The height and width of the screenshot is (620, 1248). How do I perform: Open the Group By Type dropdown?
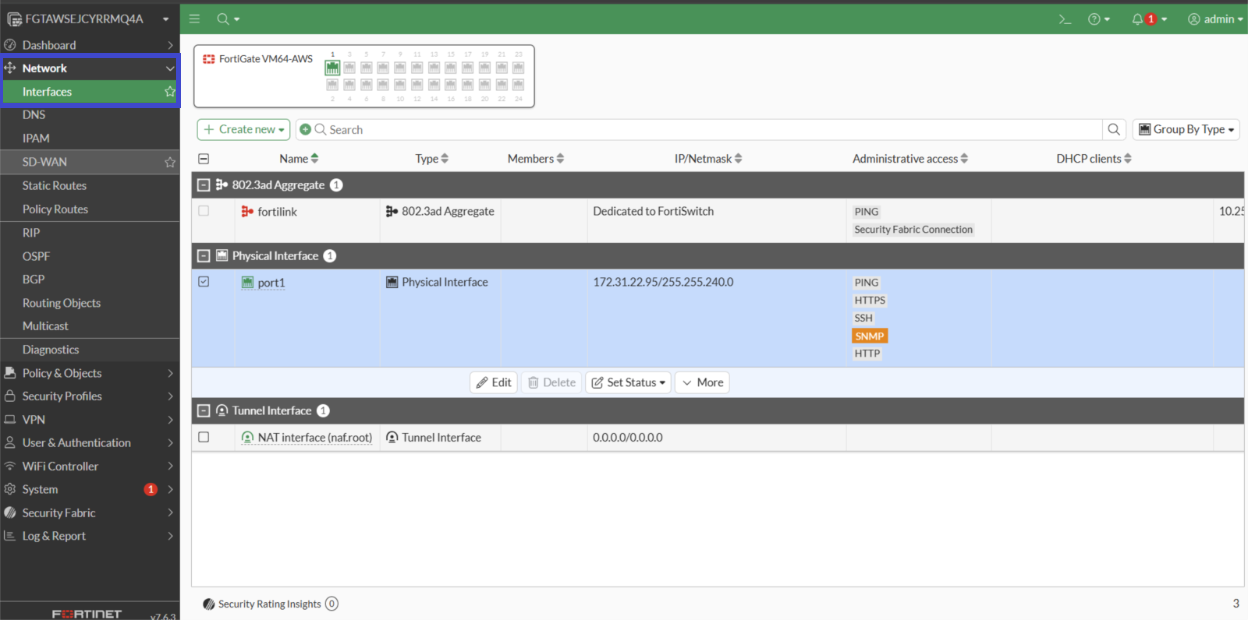(1186, 129)
